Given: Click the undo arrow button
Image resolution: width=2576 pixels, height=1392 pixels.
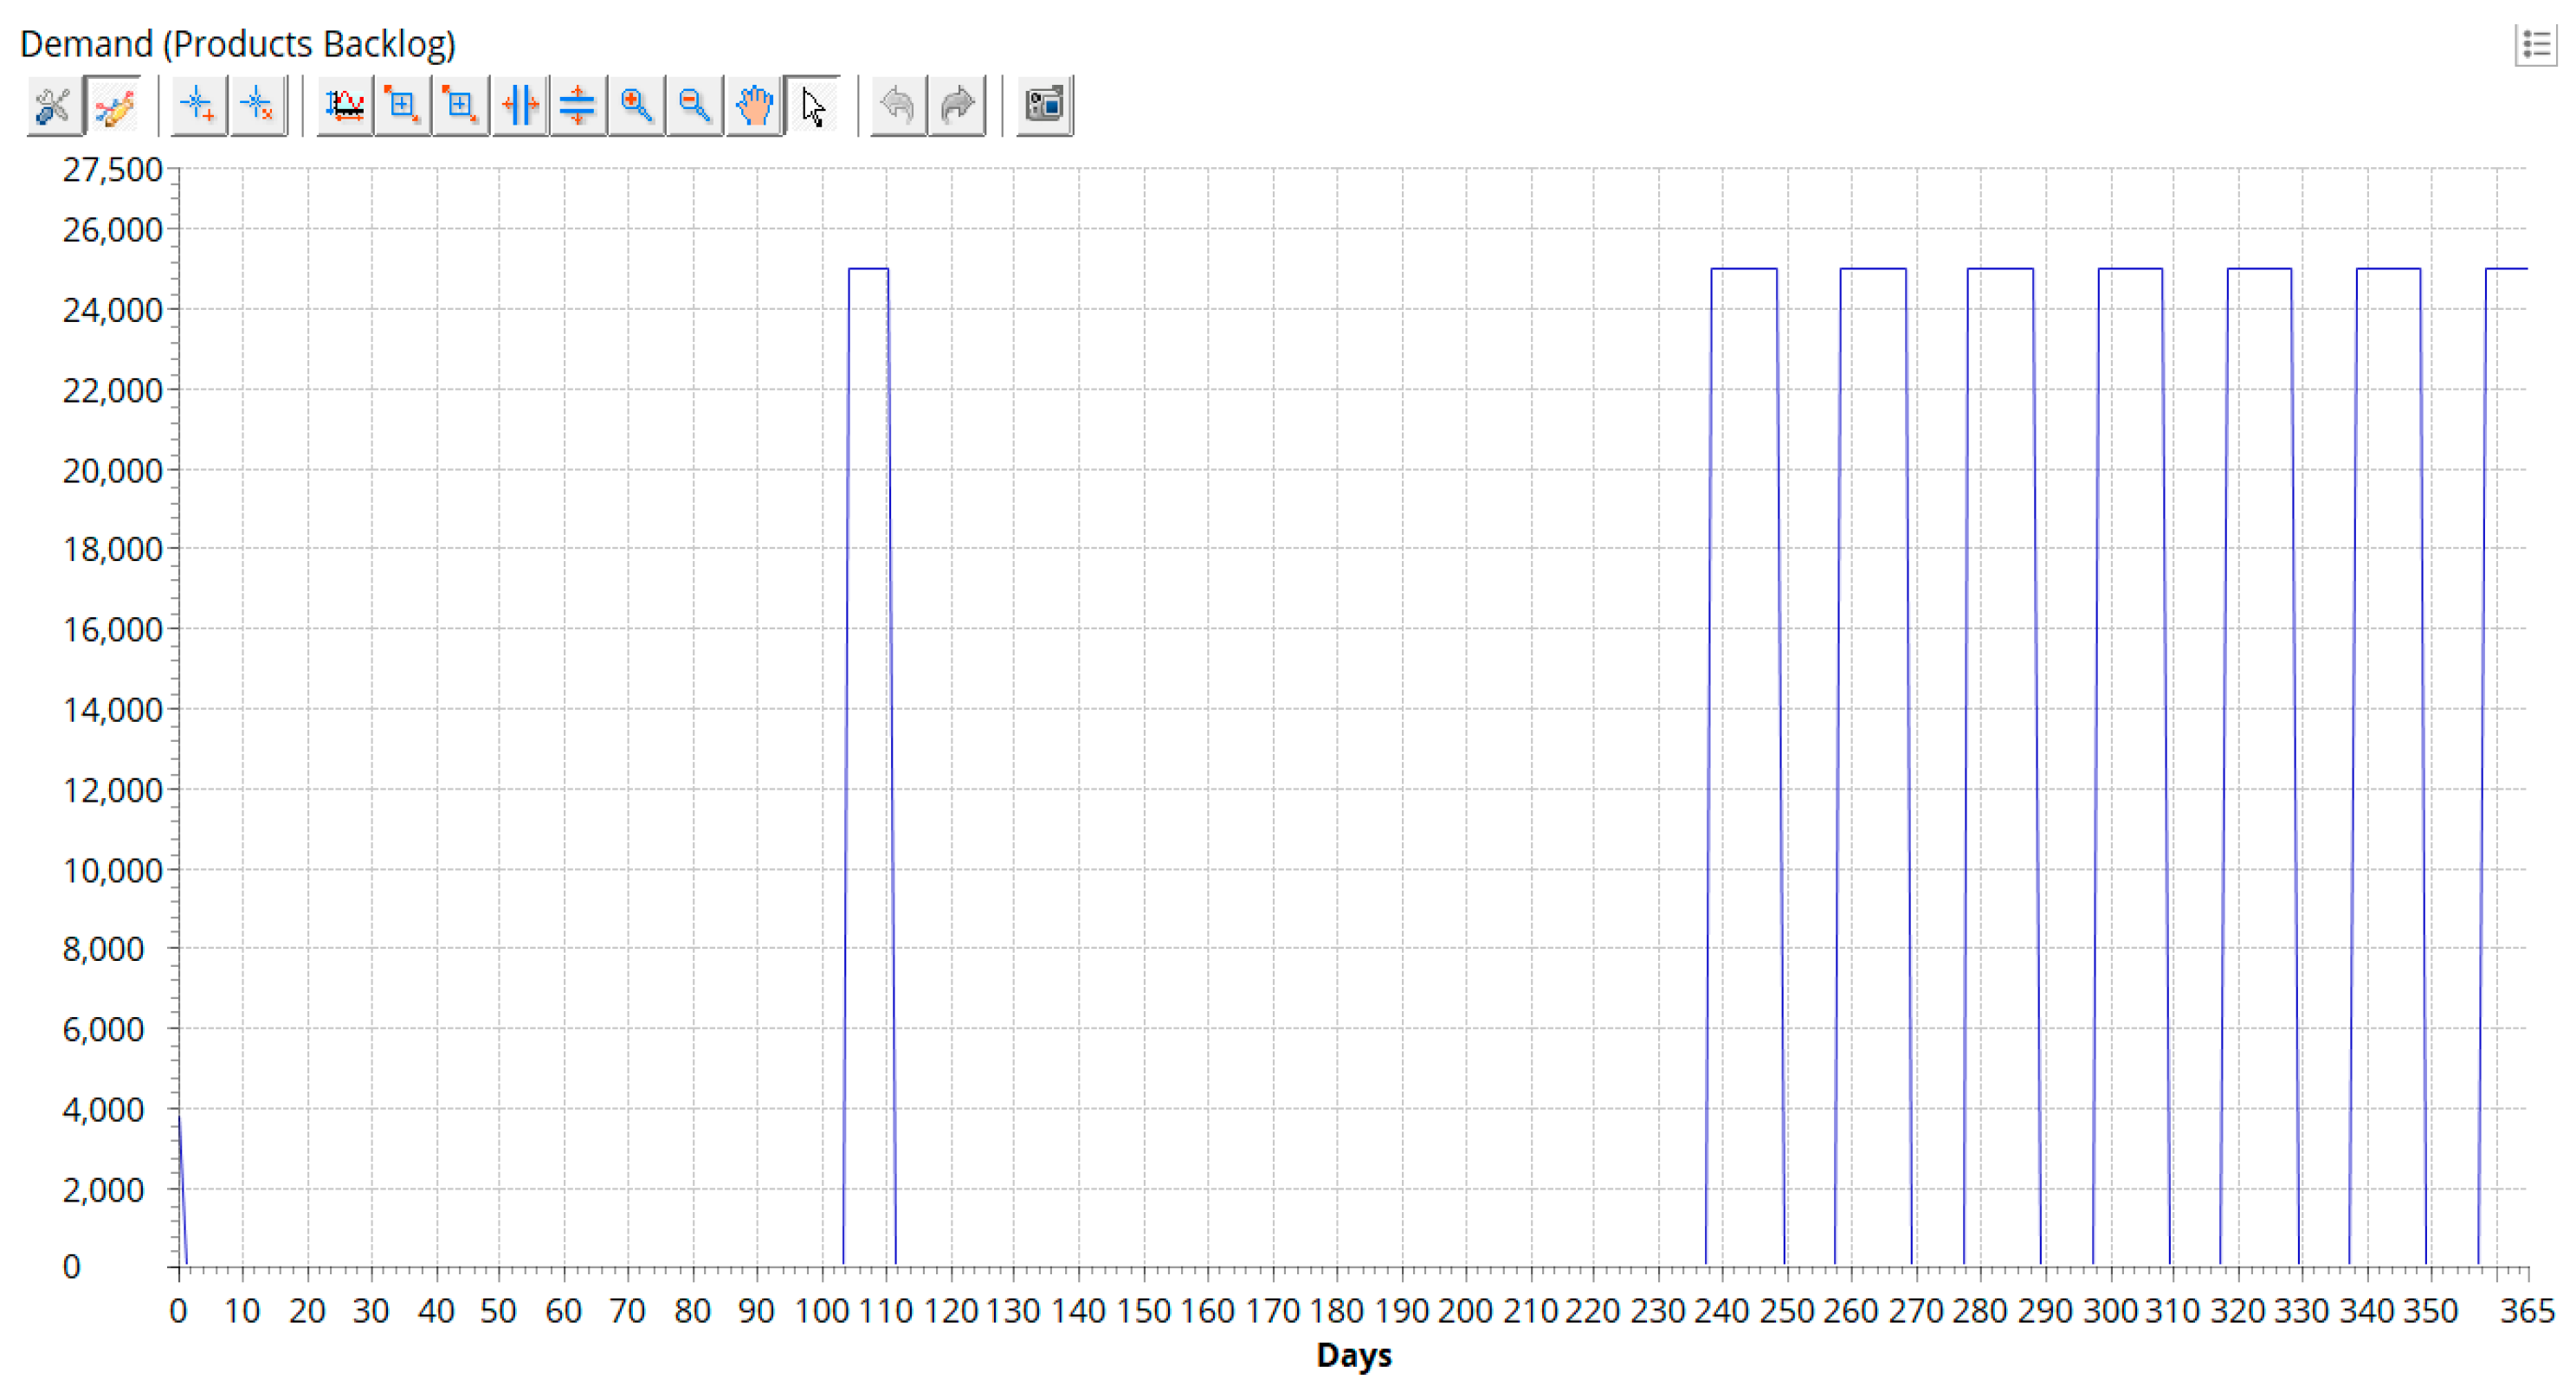Looking at the screenshot, I should coord(898,105).
